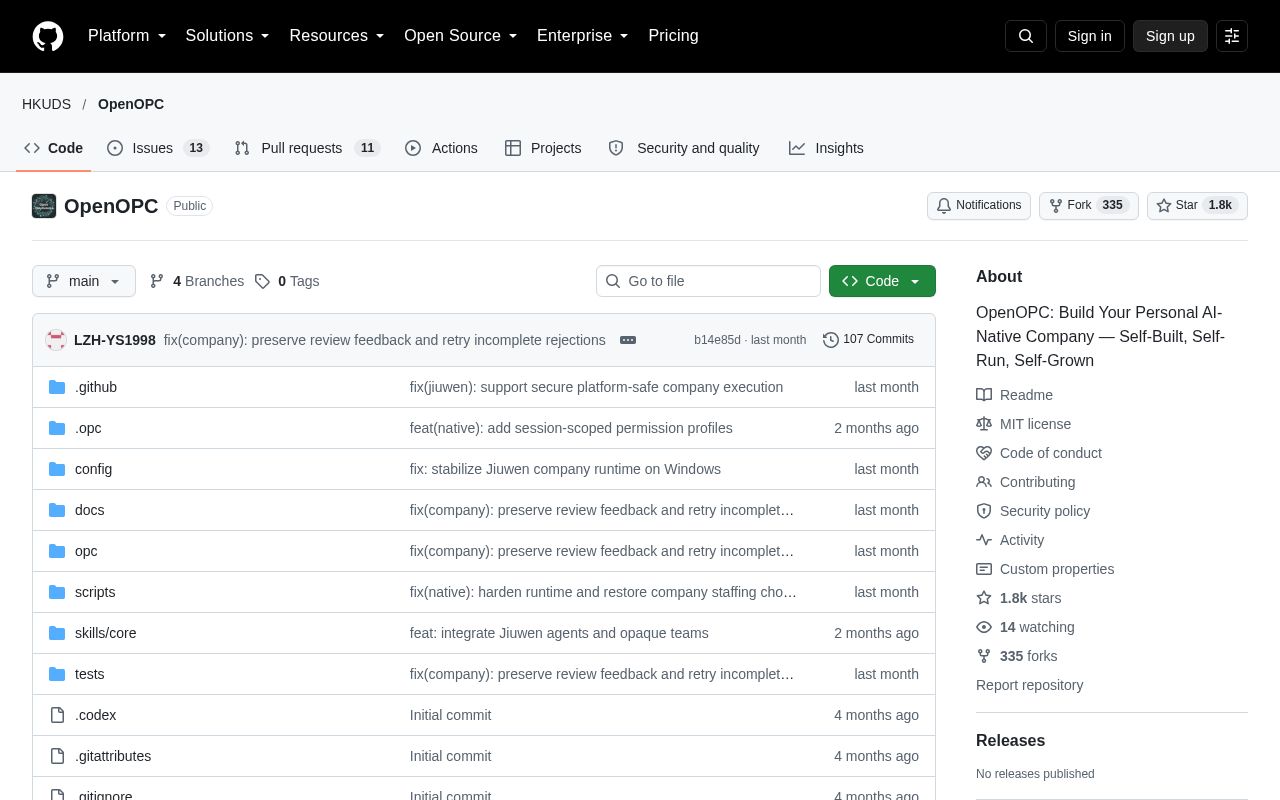1280x800 pixels.
Task: Click the Readme book icon
Action: pos(984,395)
